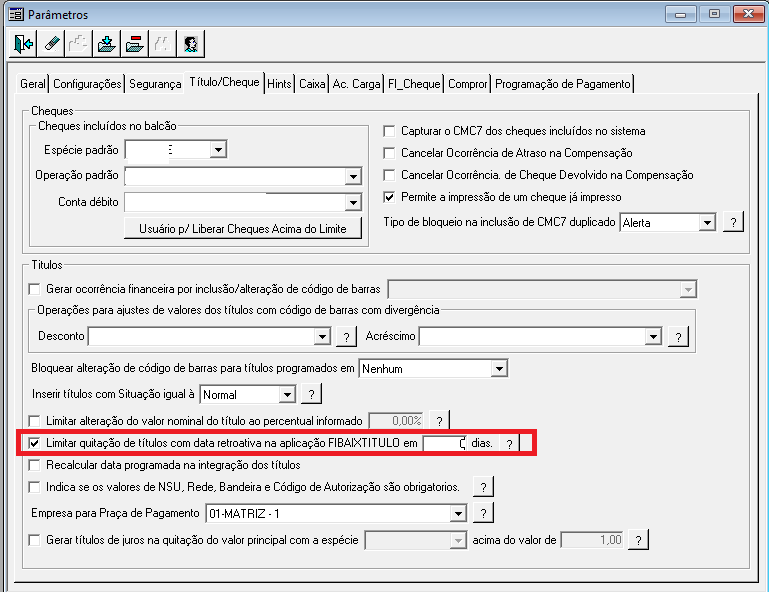Viewport: 769px width, 592px height.
Task: Open help for CMC7 duplicado bloqueio
Action: click(x=733, y=223)
